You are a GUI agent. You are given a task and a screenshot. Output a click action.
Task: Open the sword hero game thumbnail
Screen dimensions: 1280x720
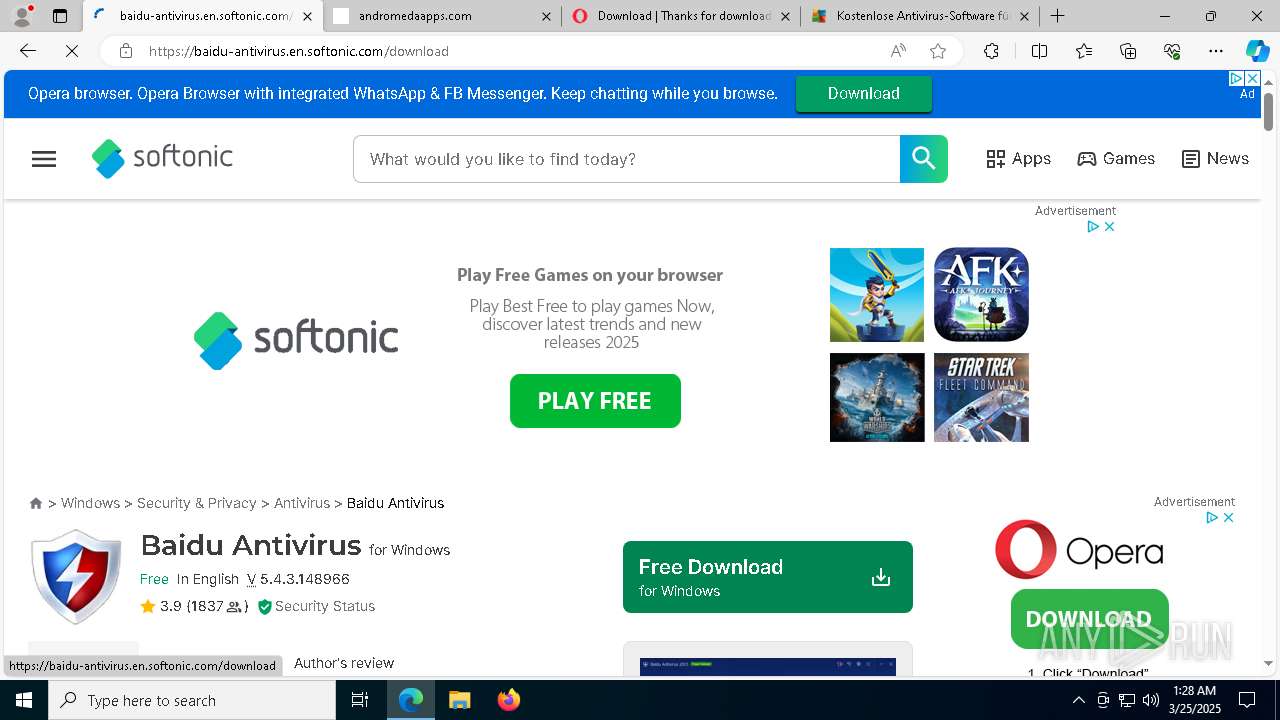click(877, 295)
